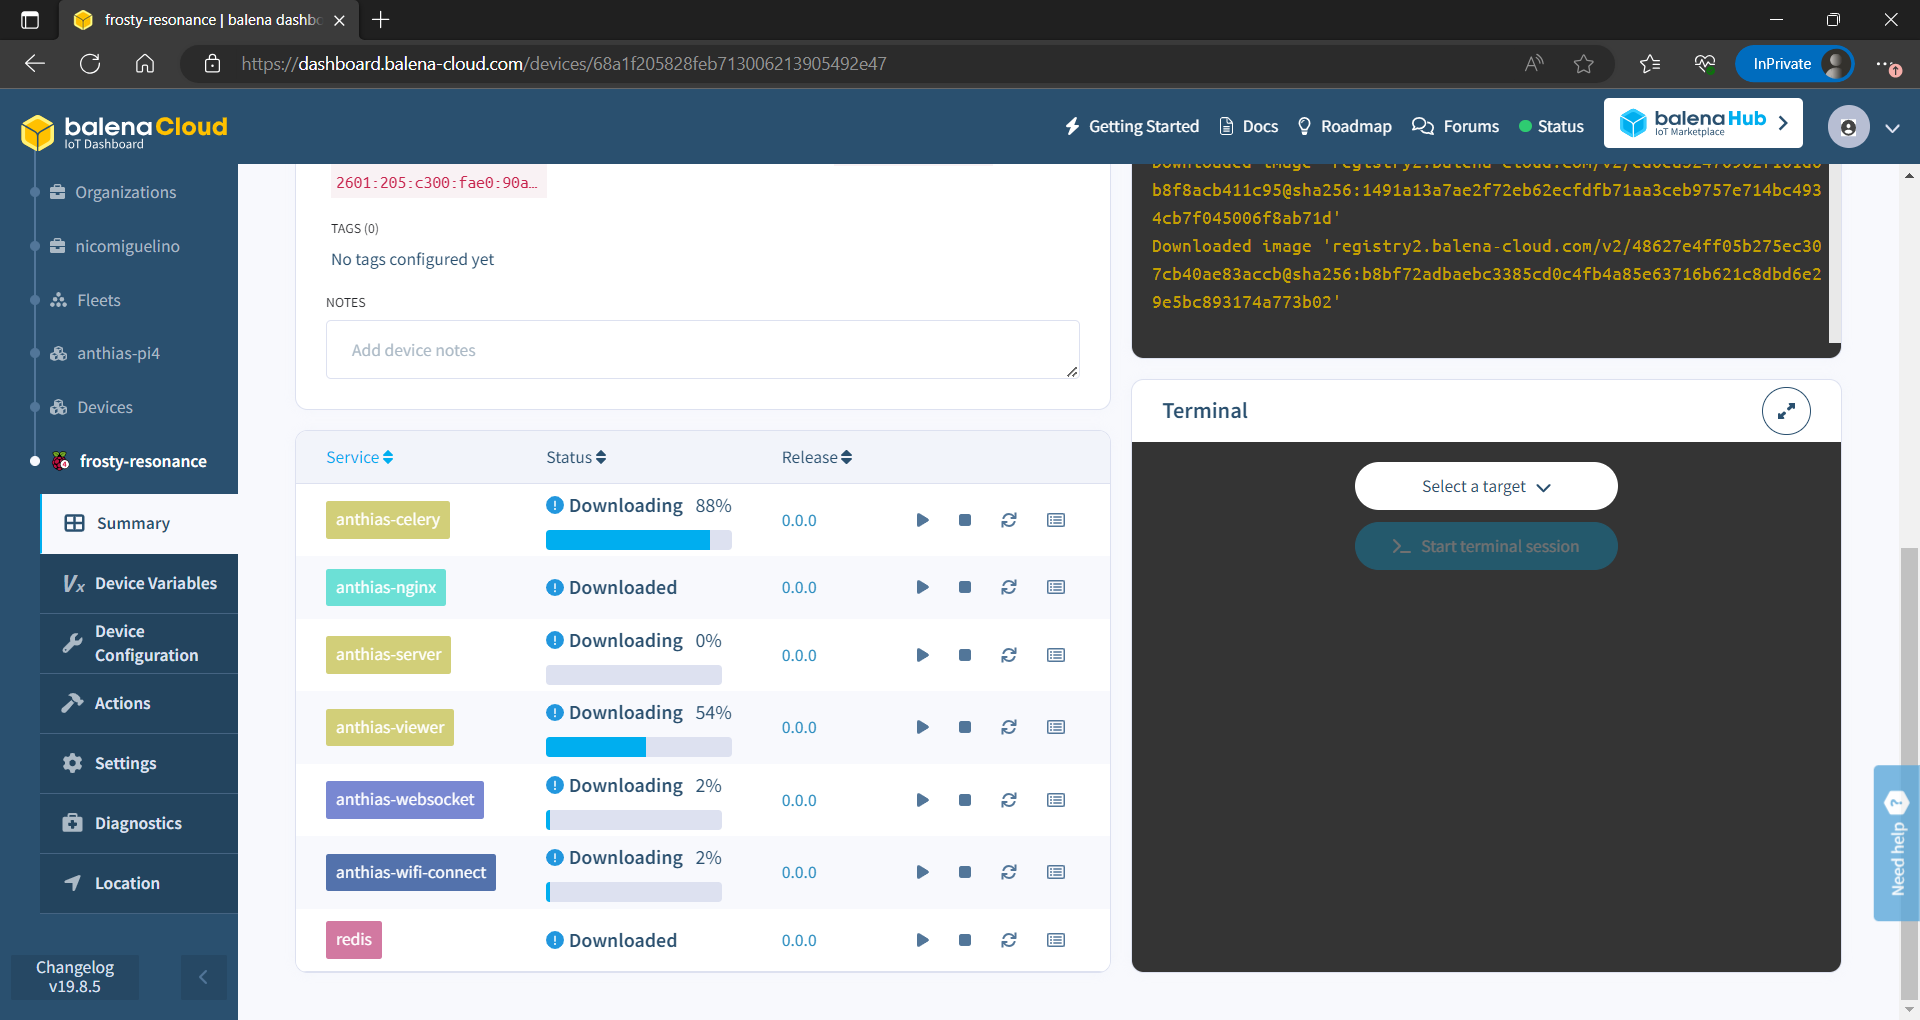Stop the anthias-nginx service
1920x1020 pixels.
tap(965, 587)
